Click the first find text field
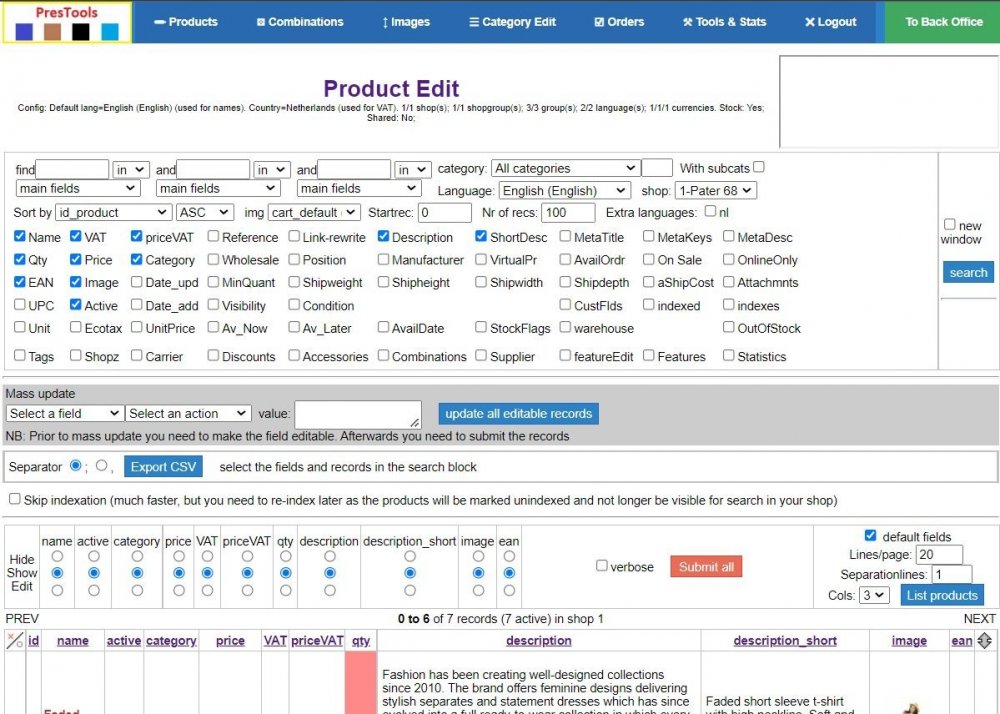Image resolution: width=1000 pixels, height=714 pixels. 72,170
